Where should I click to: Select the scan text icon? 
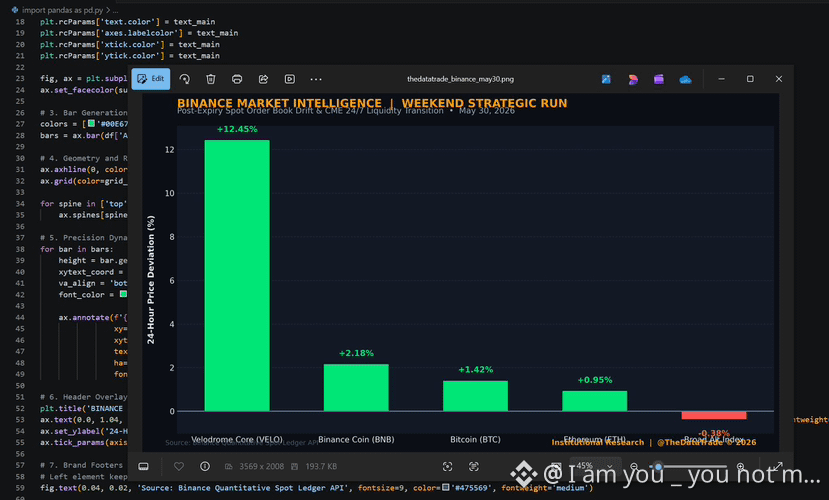474,466
